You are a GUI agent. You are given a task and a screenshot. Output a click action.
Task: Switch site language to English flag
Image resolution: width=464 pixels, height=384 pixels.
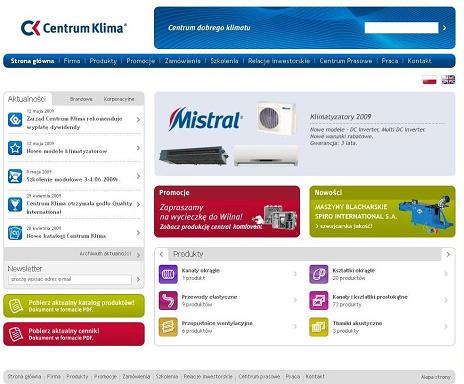coord(448,80)
